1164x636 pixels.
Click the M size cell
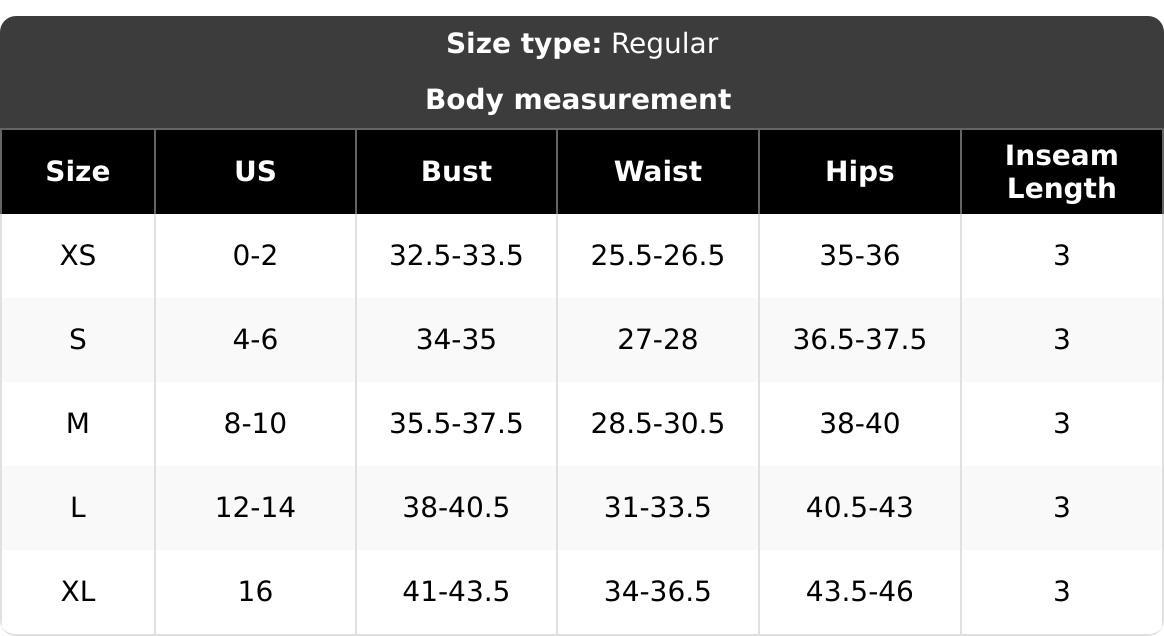[78, 424]
